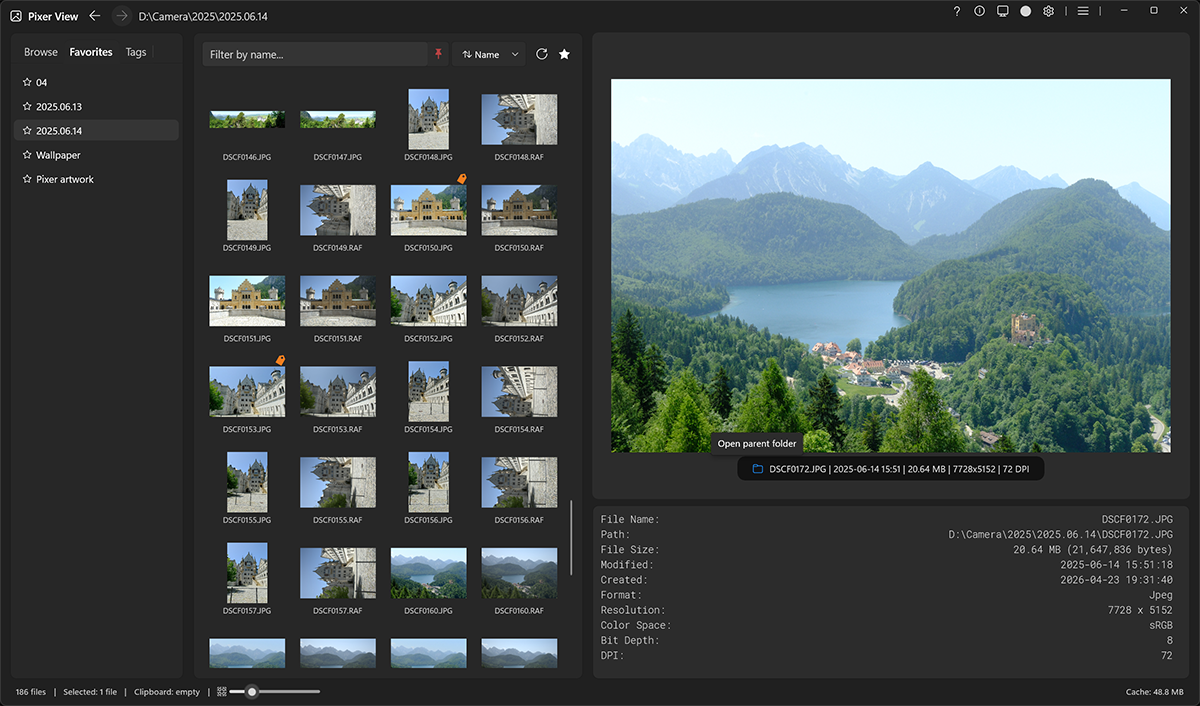Switch to the Tags tab
The image size is (1200, 706).
point(136,51)
